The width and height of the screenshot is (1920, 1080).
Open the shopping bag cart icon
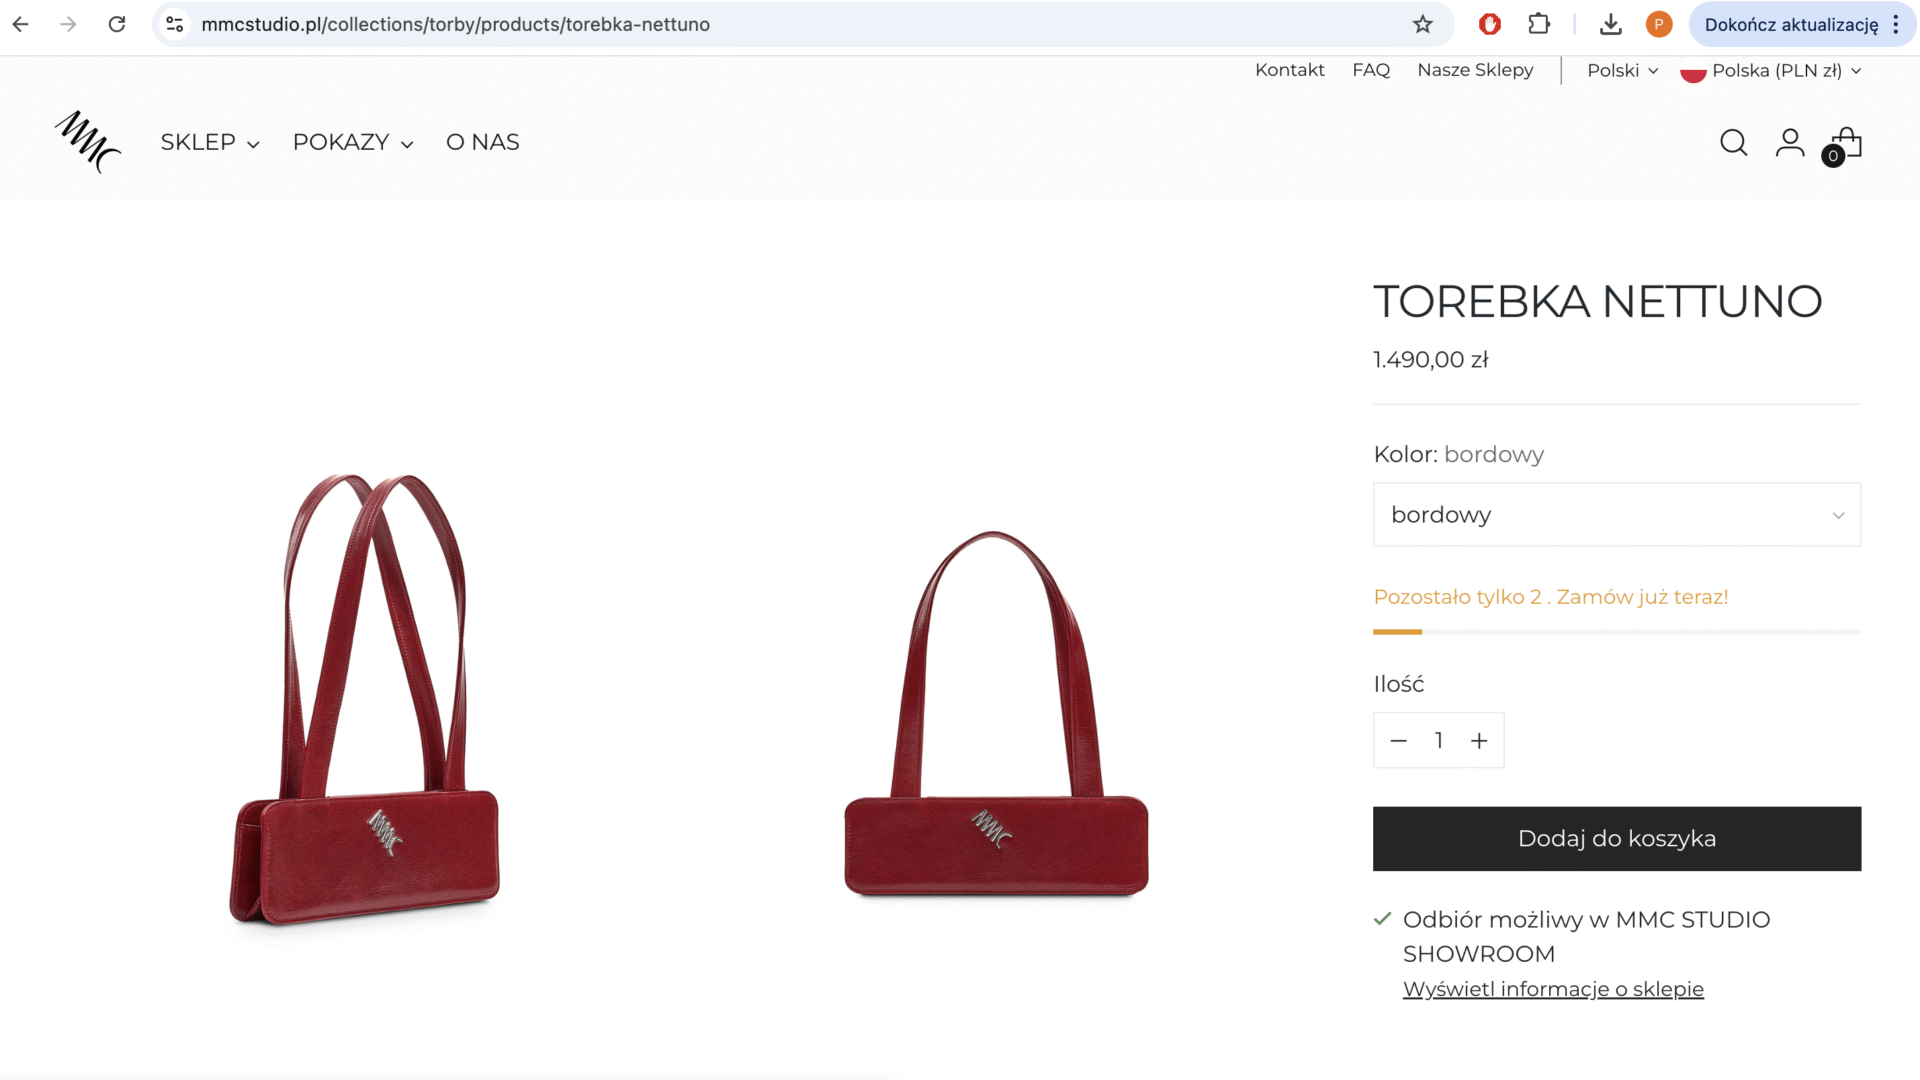coord(1845,144)
